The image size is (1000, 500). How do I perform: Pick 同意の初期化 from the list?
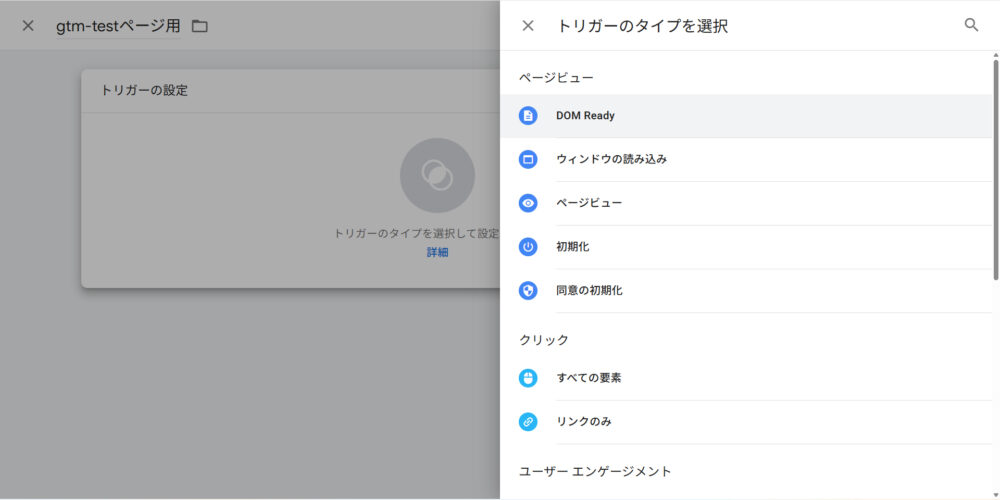pyautogui.click(x=589, y=290)
